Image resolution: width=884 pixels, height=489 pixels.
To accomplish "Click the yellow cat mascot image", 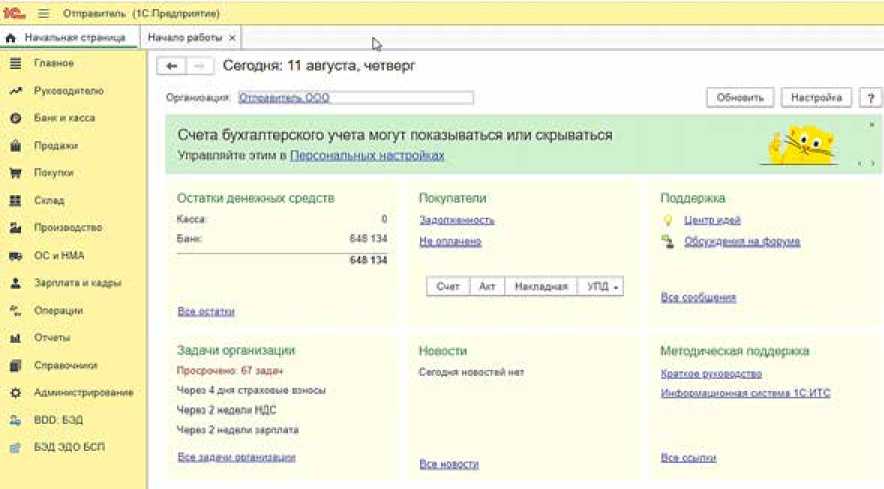I will coord(801,144).
